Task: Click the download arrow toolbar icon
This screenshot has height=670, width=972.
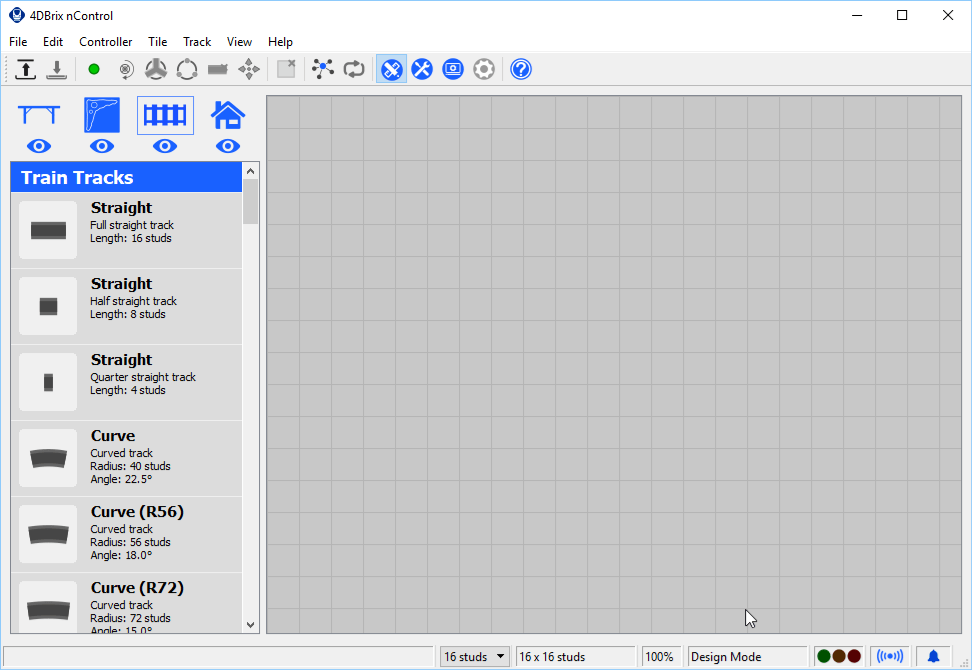Action: [x=56, y=69]
